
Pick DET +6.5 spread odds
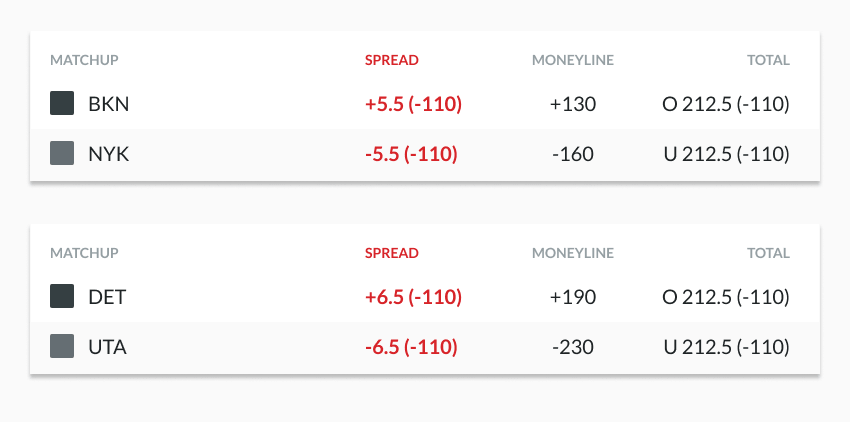tap(413, 297)
